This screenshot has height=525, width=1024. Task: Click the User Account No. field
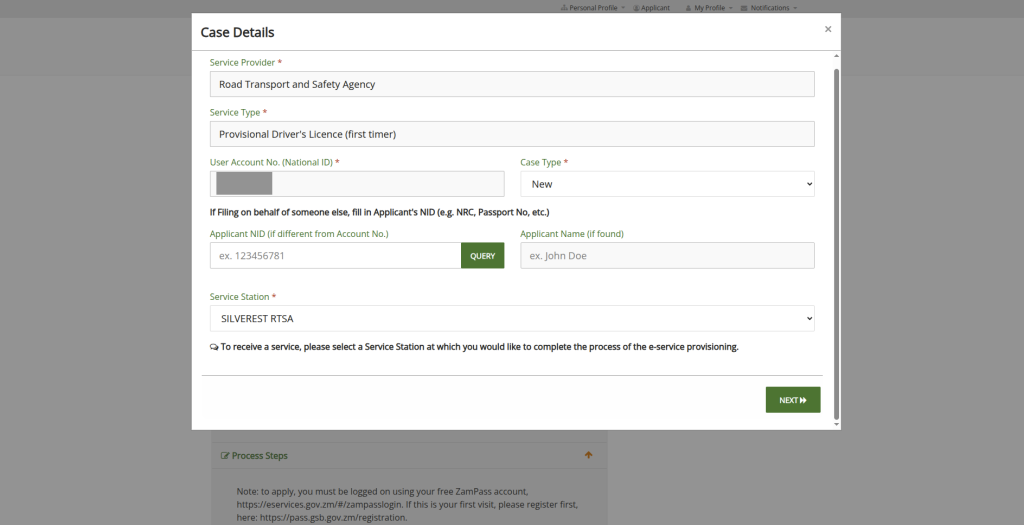pyautogui.click(x=357, y=184)
